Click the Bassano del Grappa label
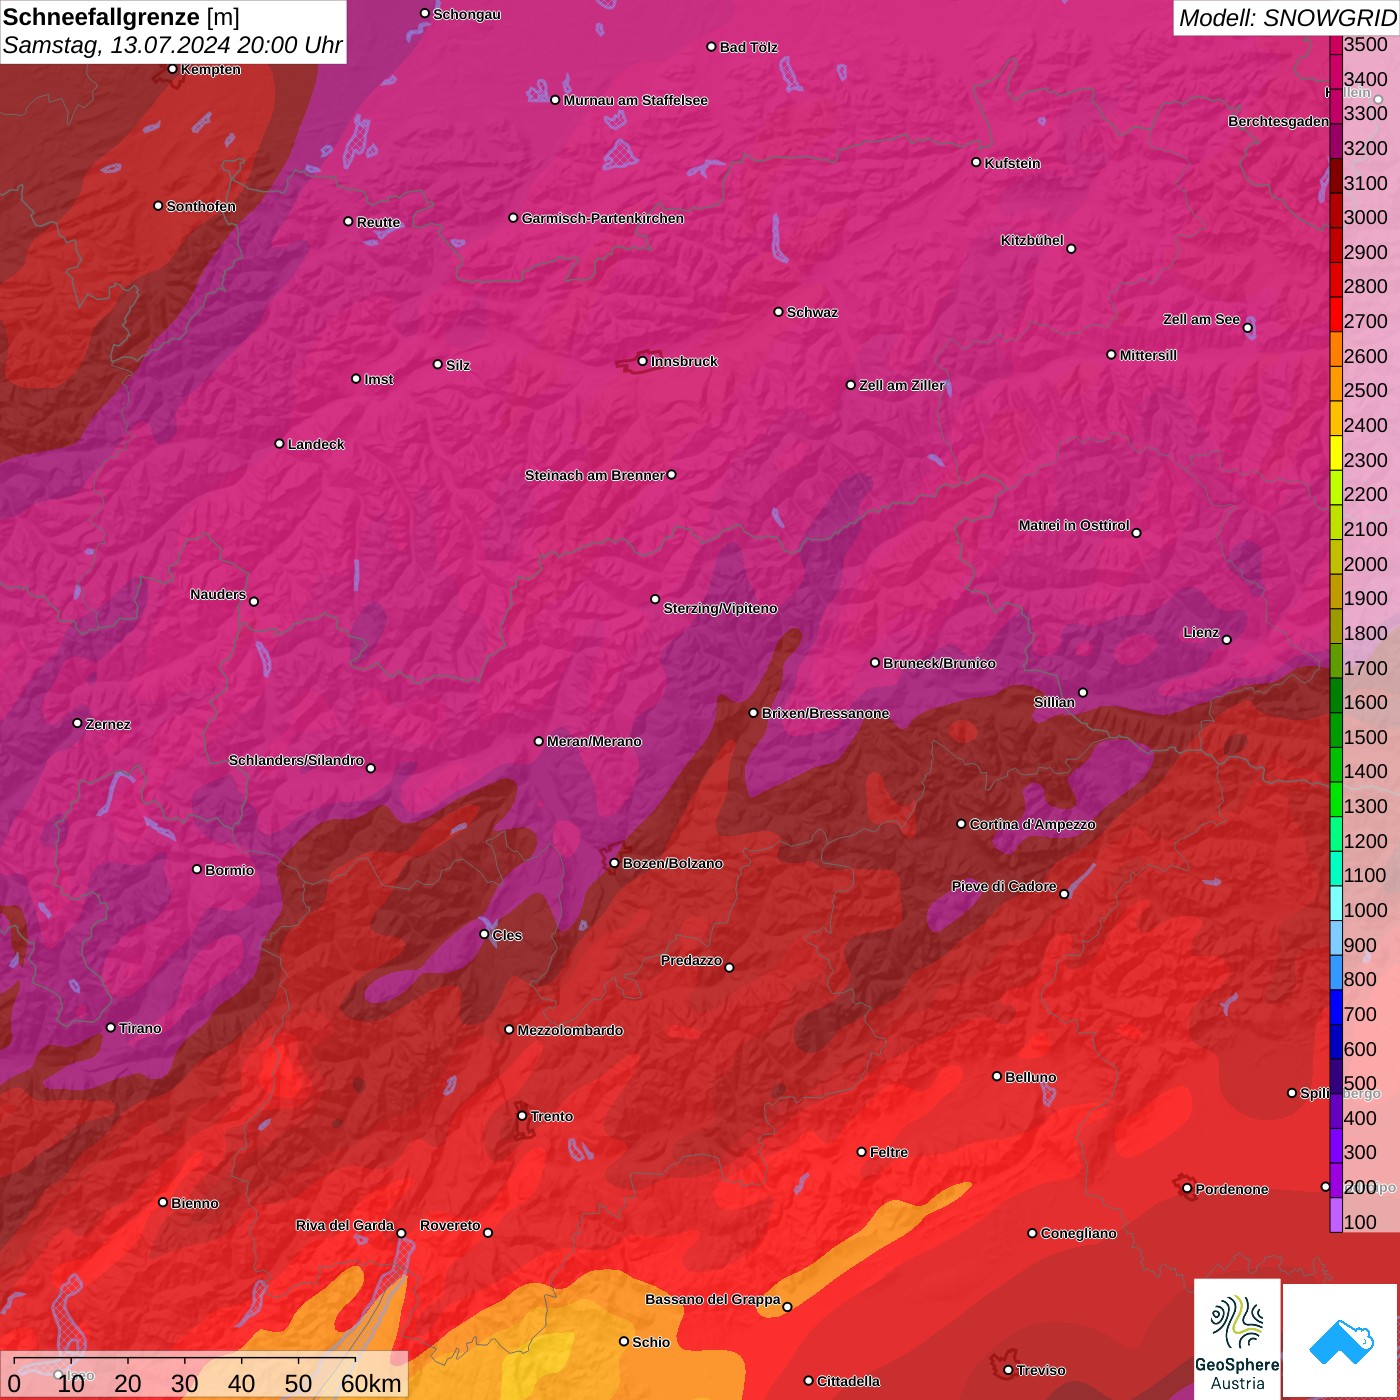 tap(713, 1299)
